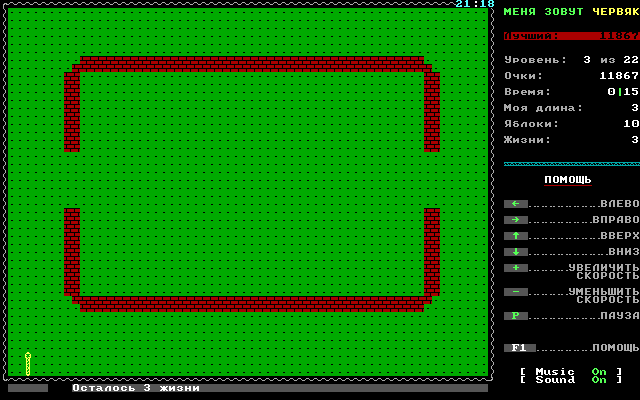Click the minus key slow-down icon
Viewport: 640px width, 400px height.
click(x=516, y=292)
